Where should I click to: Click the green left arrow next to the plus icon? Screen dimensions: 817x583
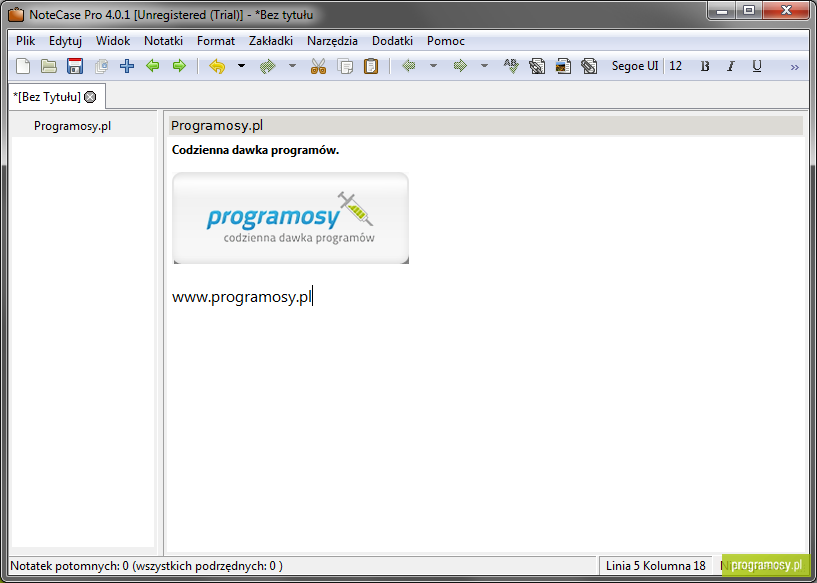coord(153,66)
